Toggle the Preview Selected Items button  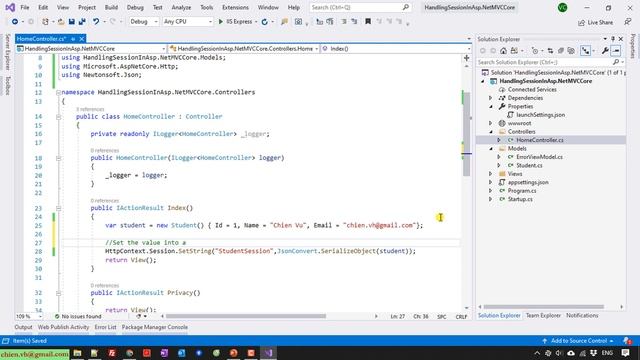pyautogui.click(x=616, y=51)
